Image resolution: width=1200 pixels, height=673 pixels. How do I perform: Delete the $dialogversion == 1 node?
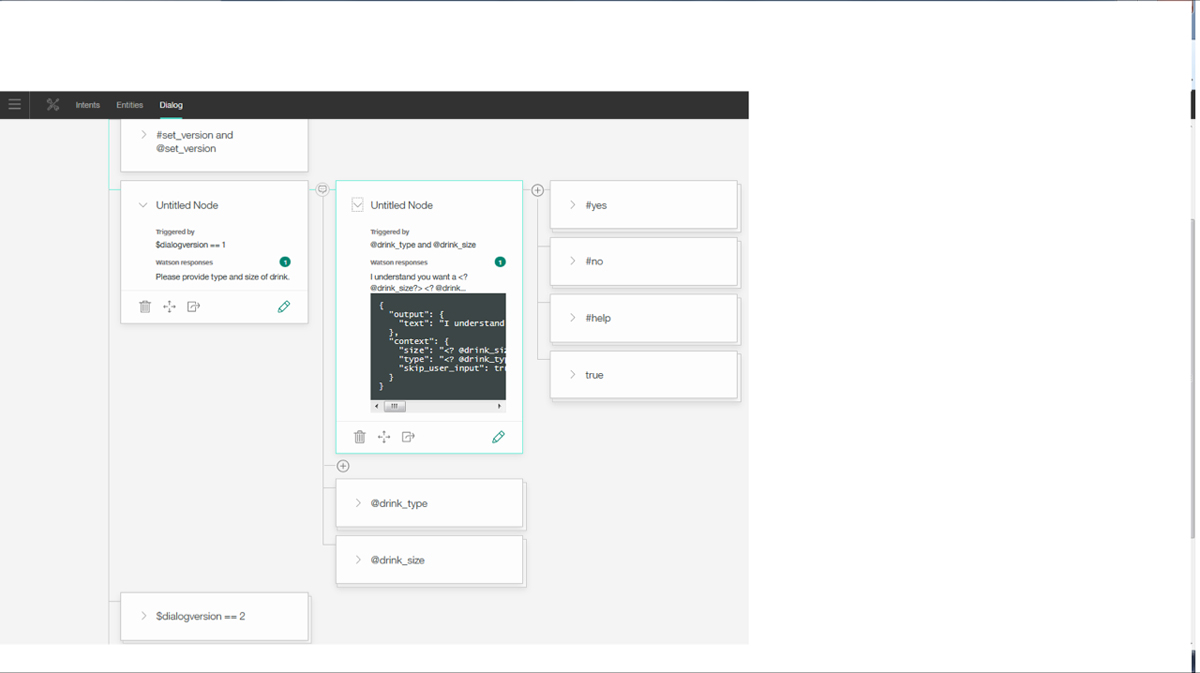145,307
